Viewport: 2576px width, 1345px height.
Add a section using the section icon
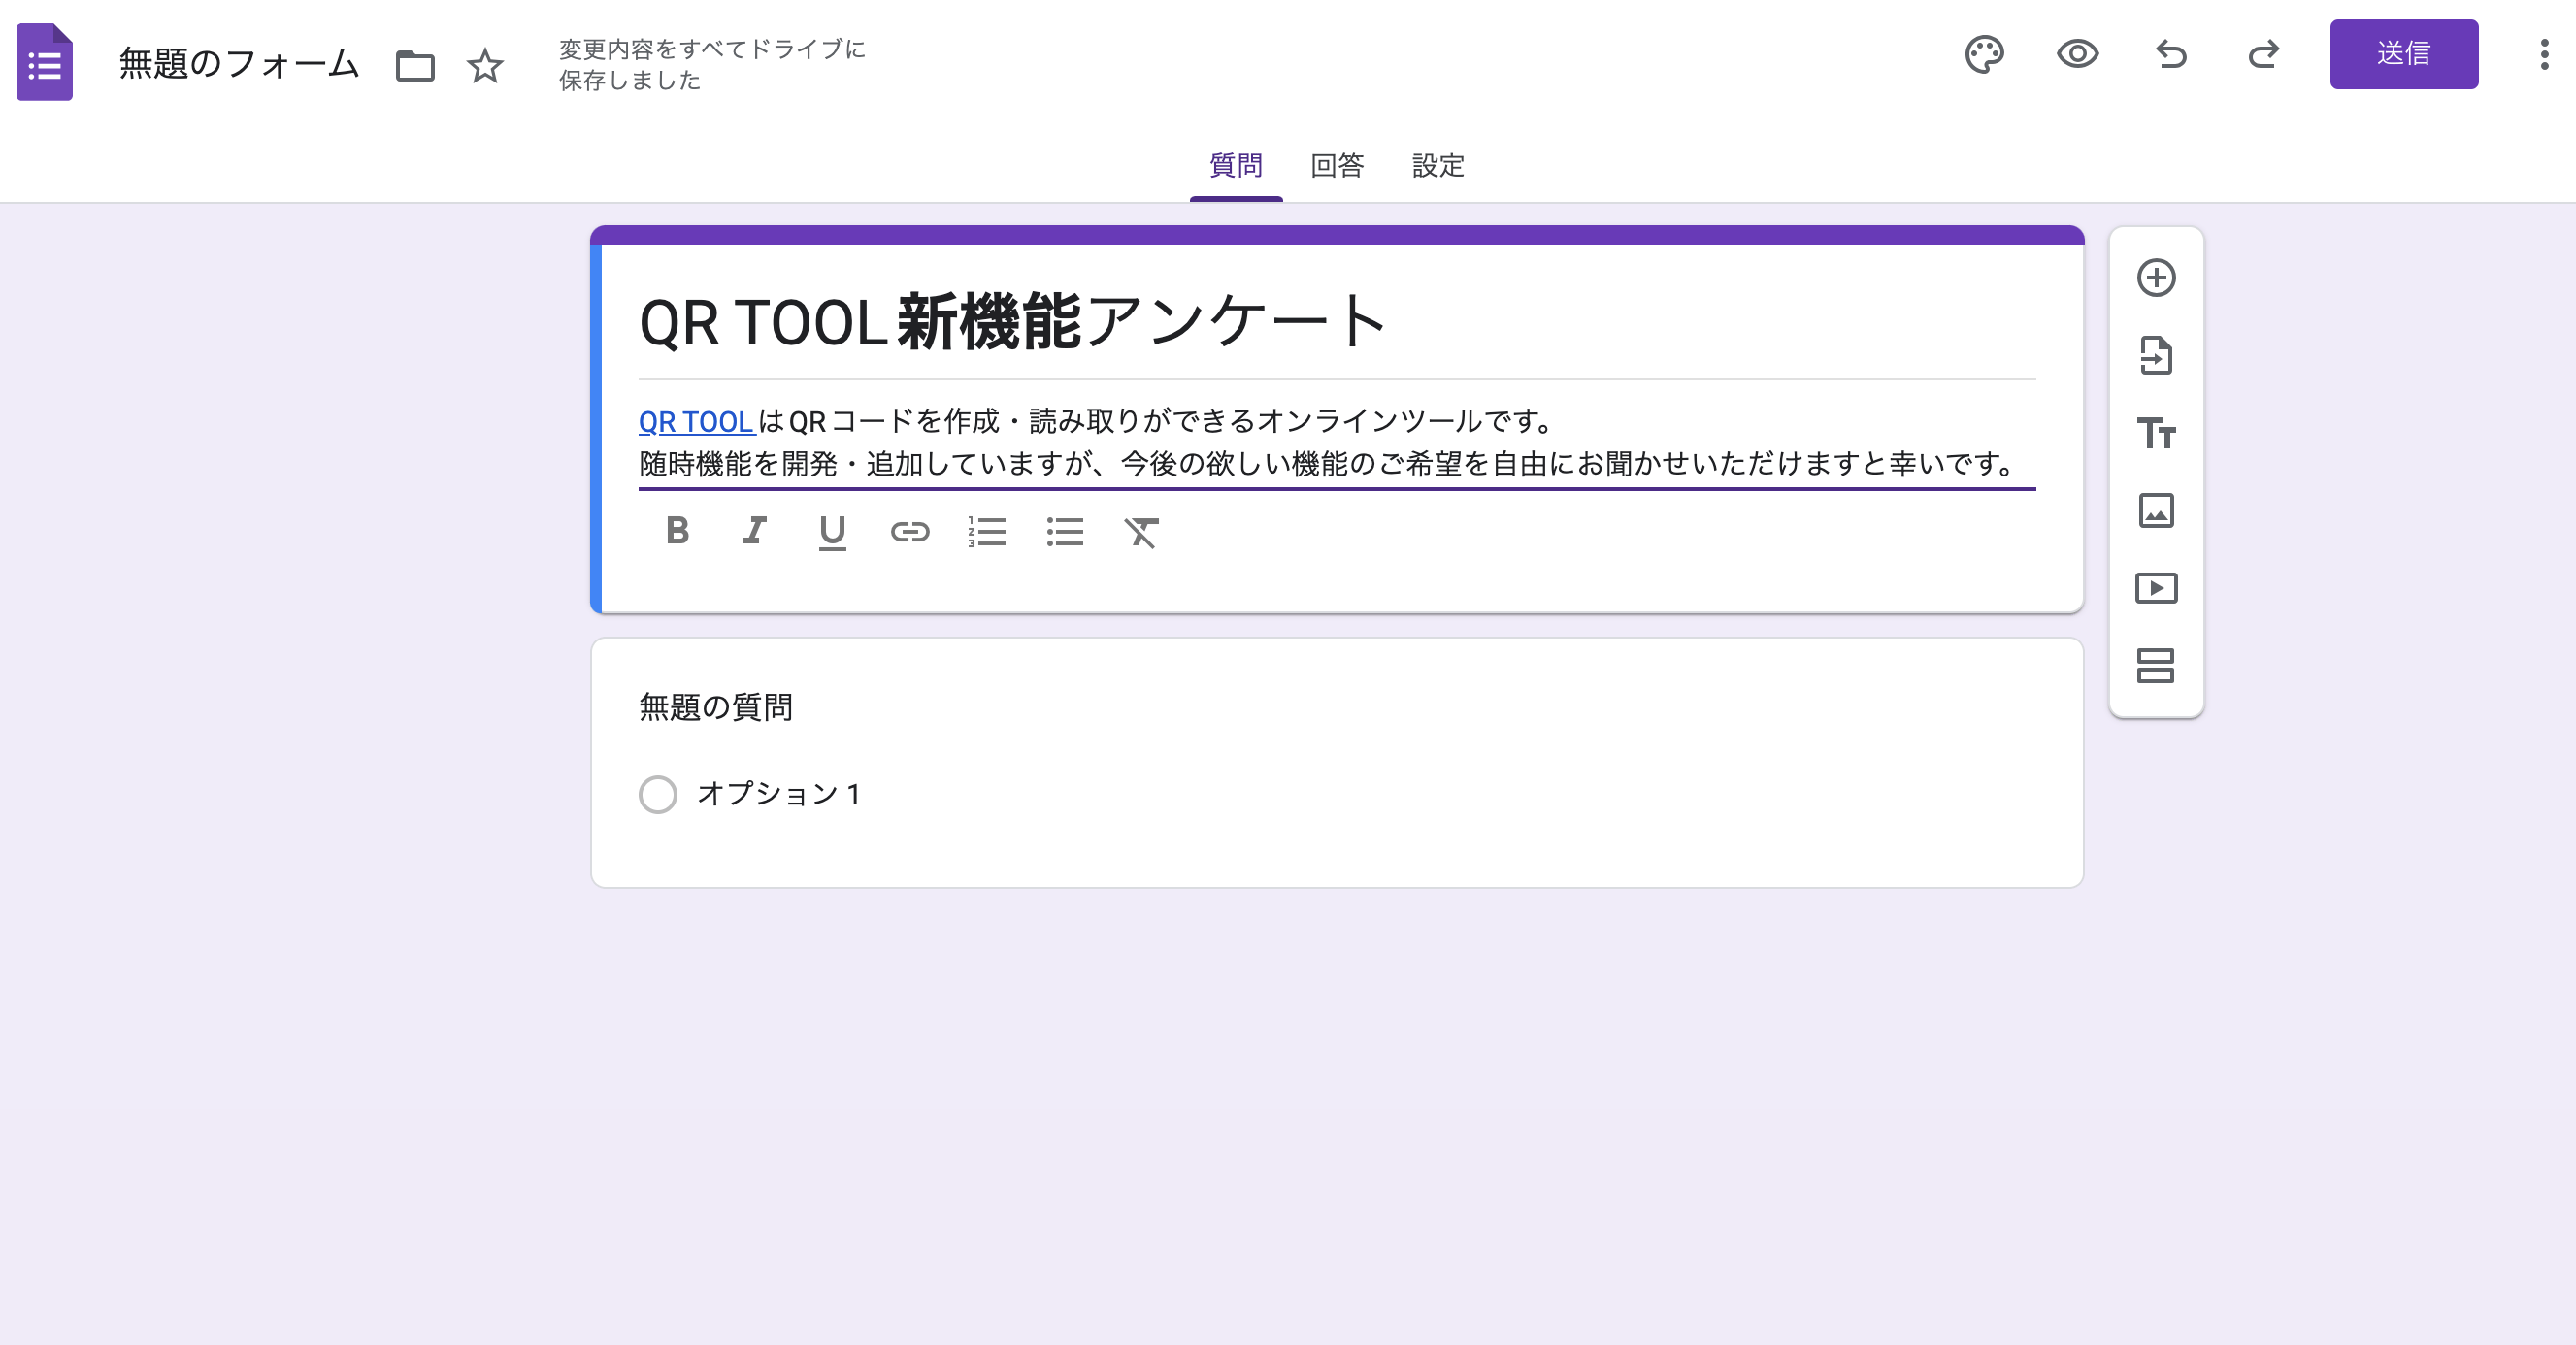(2157, 667)
